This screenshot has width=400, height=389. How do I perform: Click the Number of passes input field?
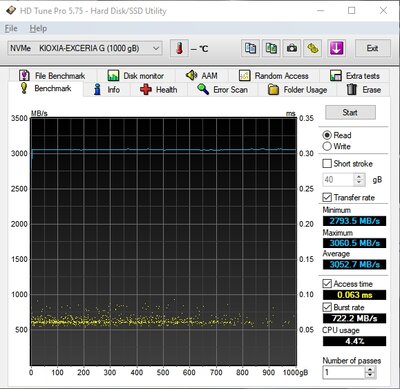coord(344,372)
